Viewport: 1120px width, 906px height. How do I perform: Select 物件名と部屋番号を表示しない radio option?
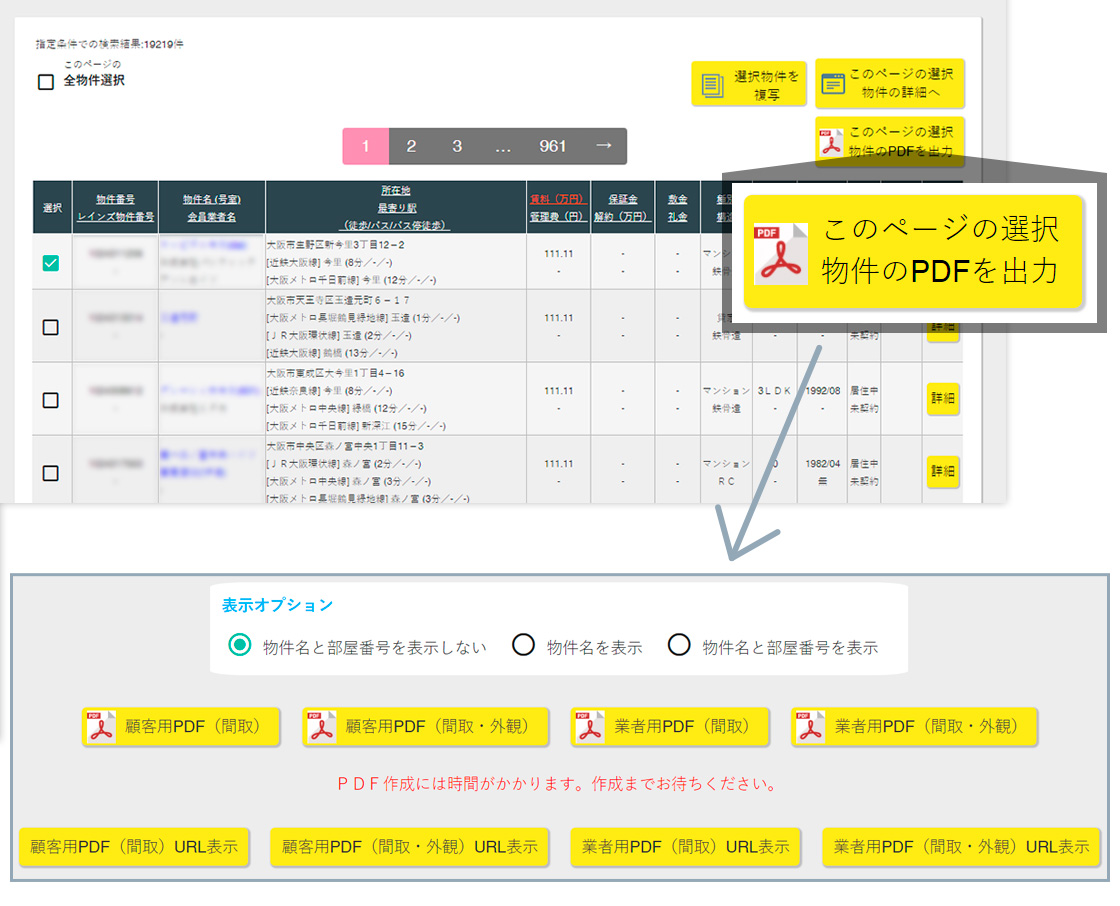coord(240,645)
